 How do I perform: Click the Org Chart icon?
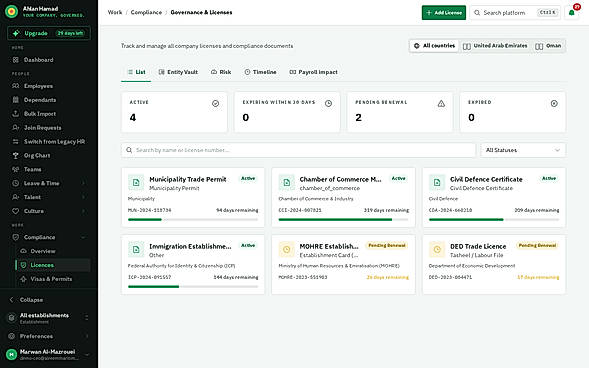click(15, 155)
